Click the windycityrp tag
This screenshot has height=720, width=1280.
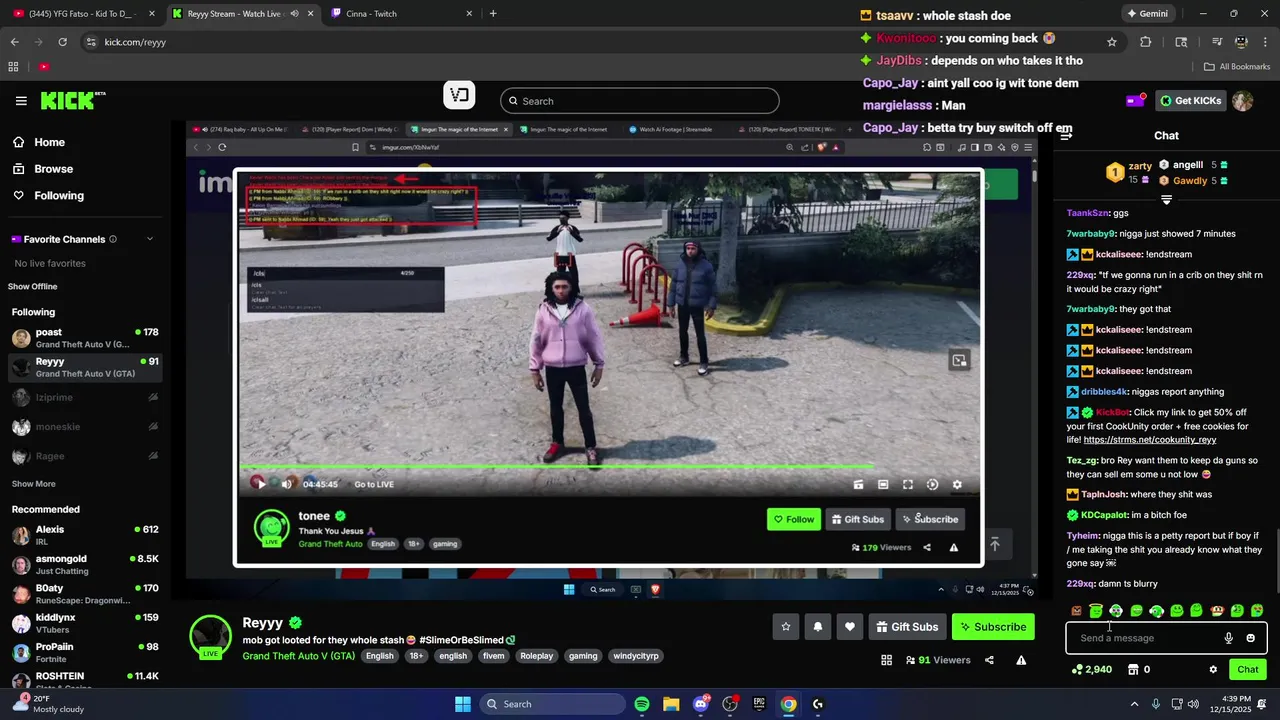(635, 656)
